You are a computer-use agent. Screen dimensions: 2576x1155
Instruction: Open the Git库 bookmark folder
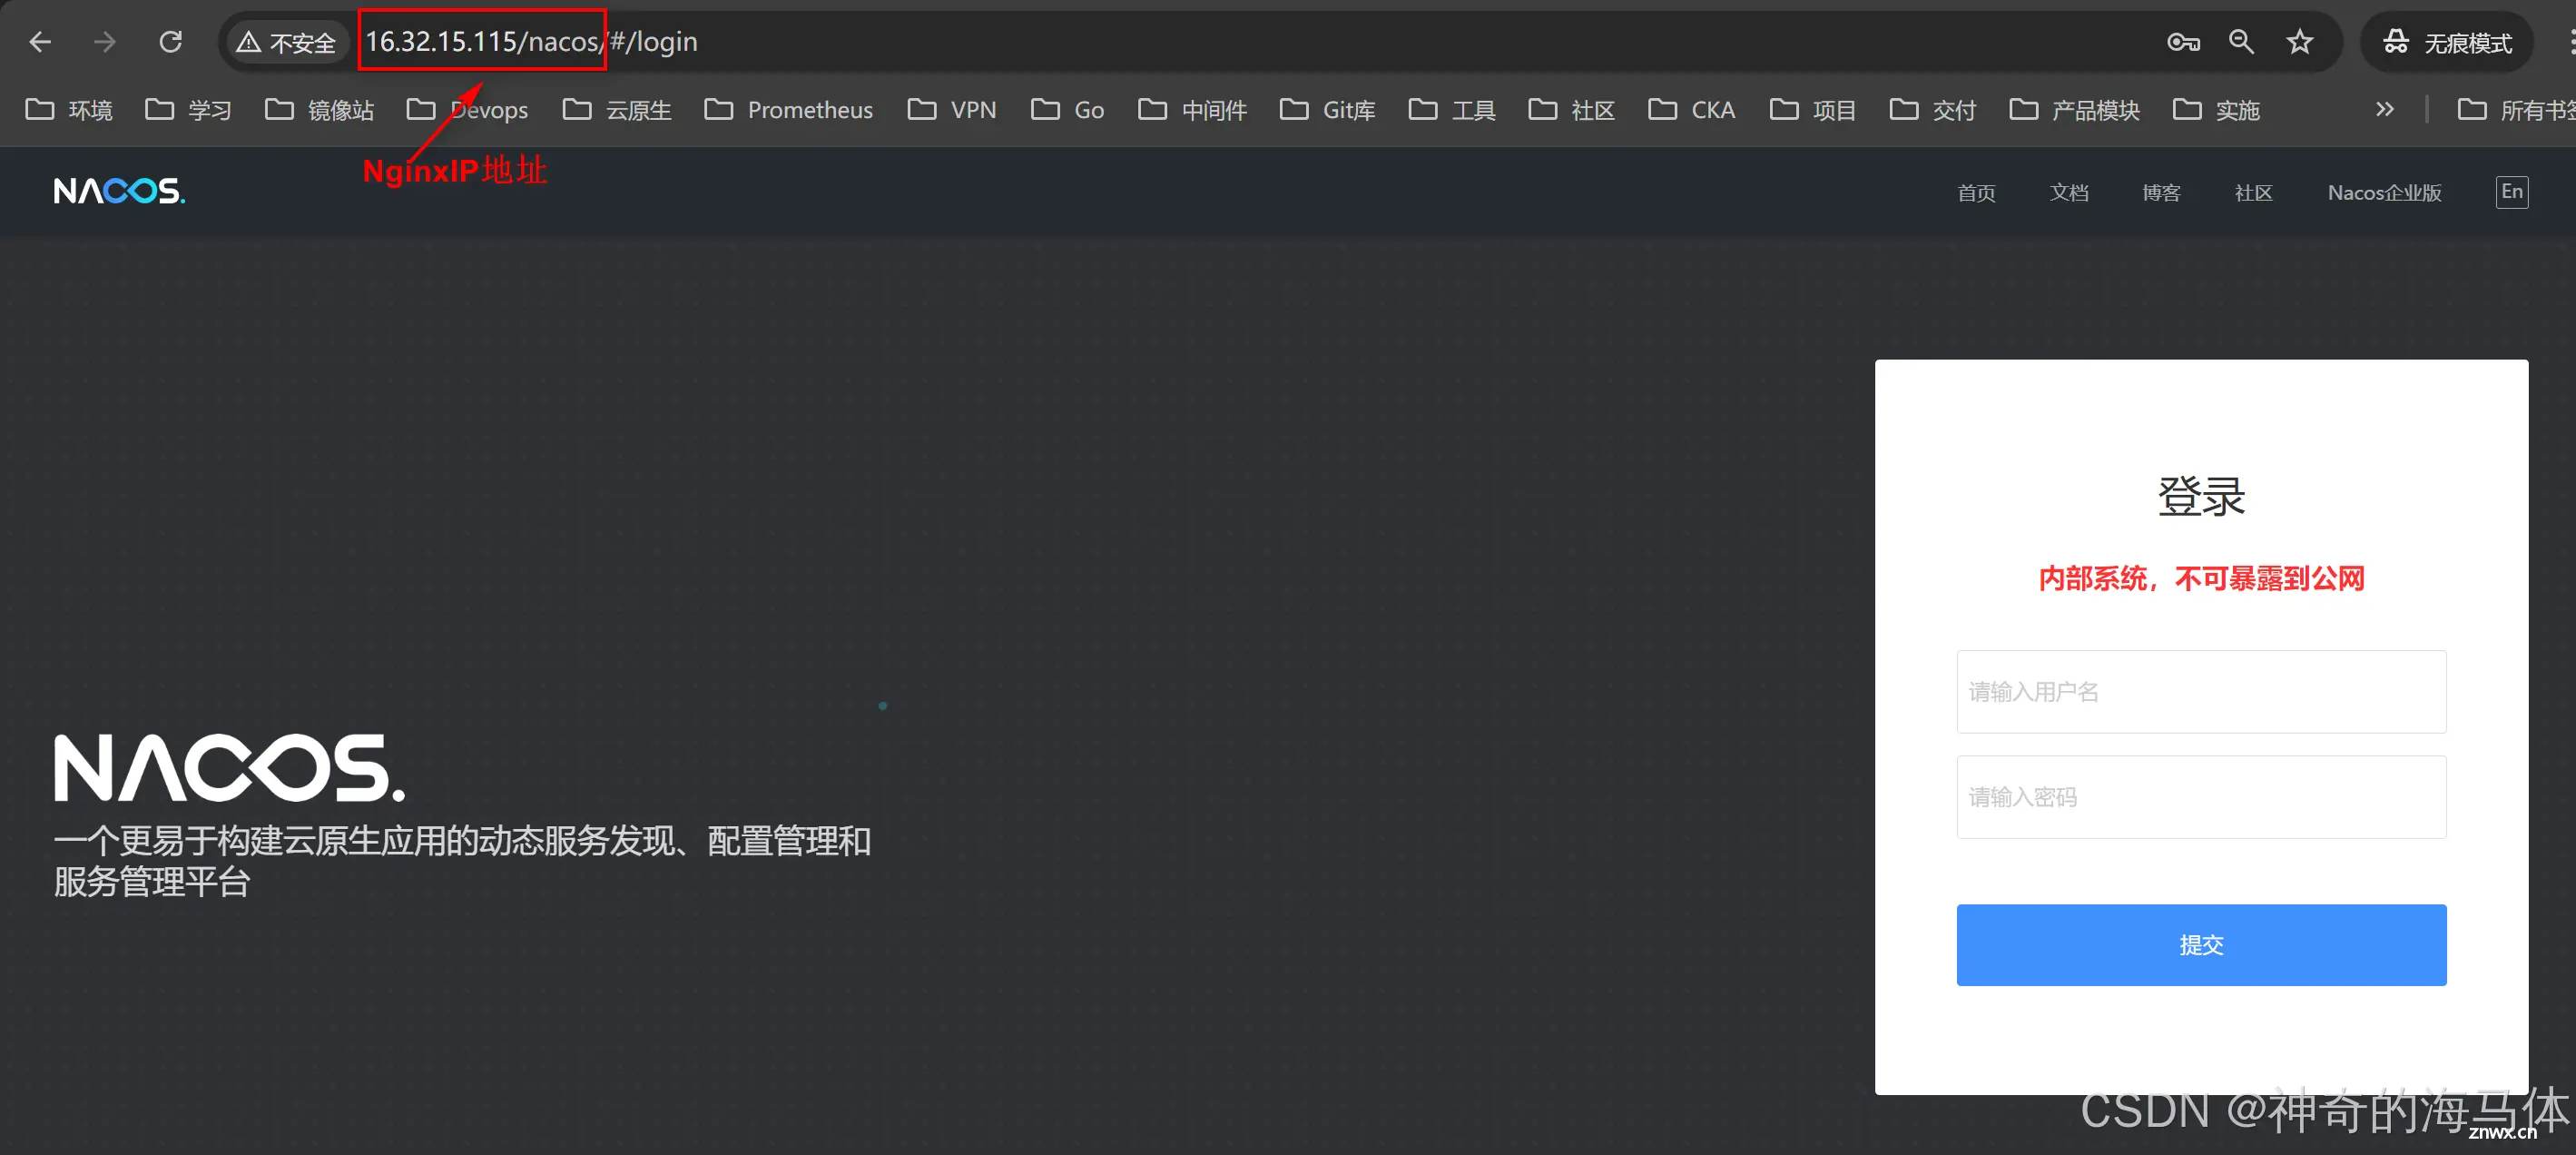(x=1327, y=109)
